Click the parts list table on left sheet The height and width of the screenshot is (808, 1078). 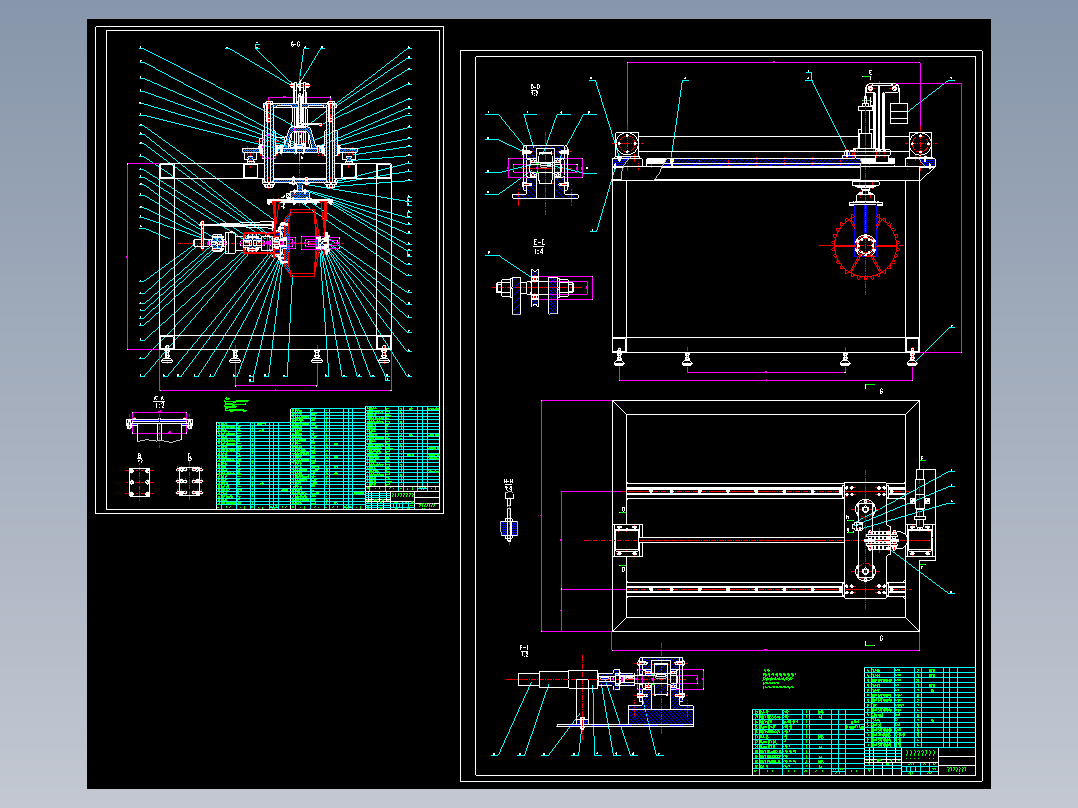[x=327, y=457]
